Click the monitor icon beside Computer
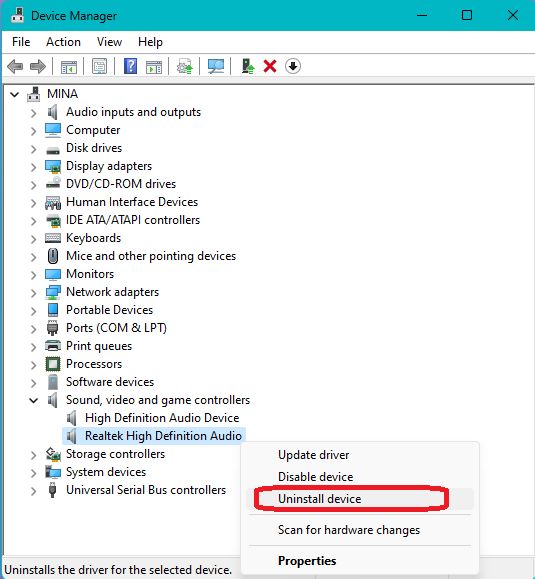535x579 pixels. (53, 130)
